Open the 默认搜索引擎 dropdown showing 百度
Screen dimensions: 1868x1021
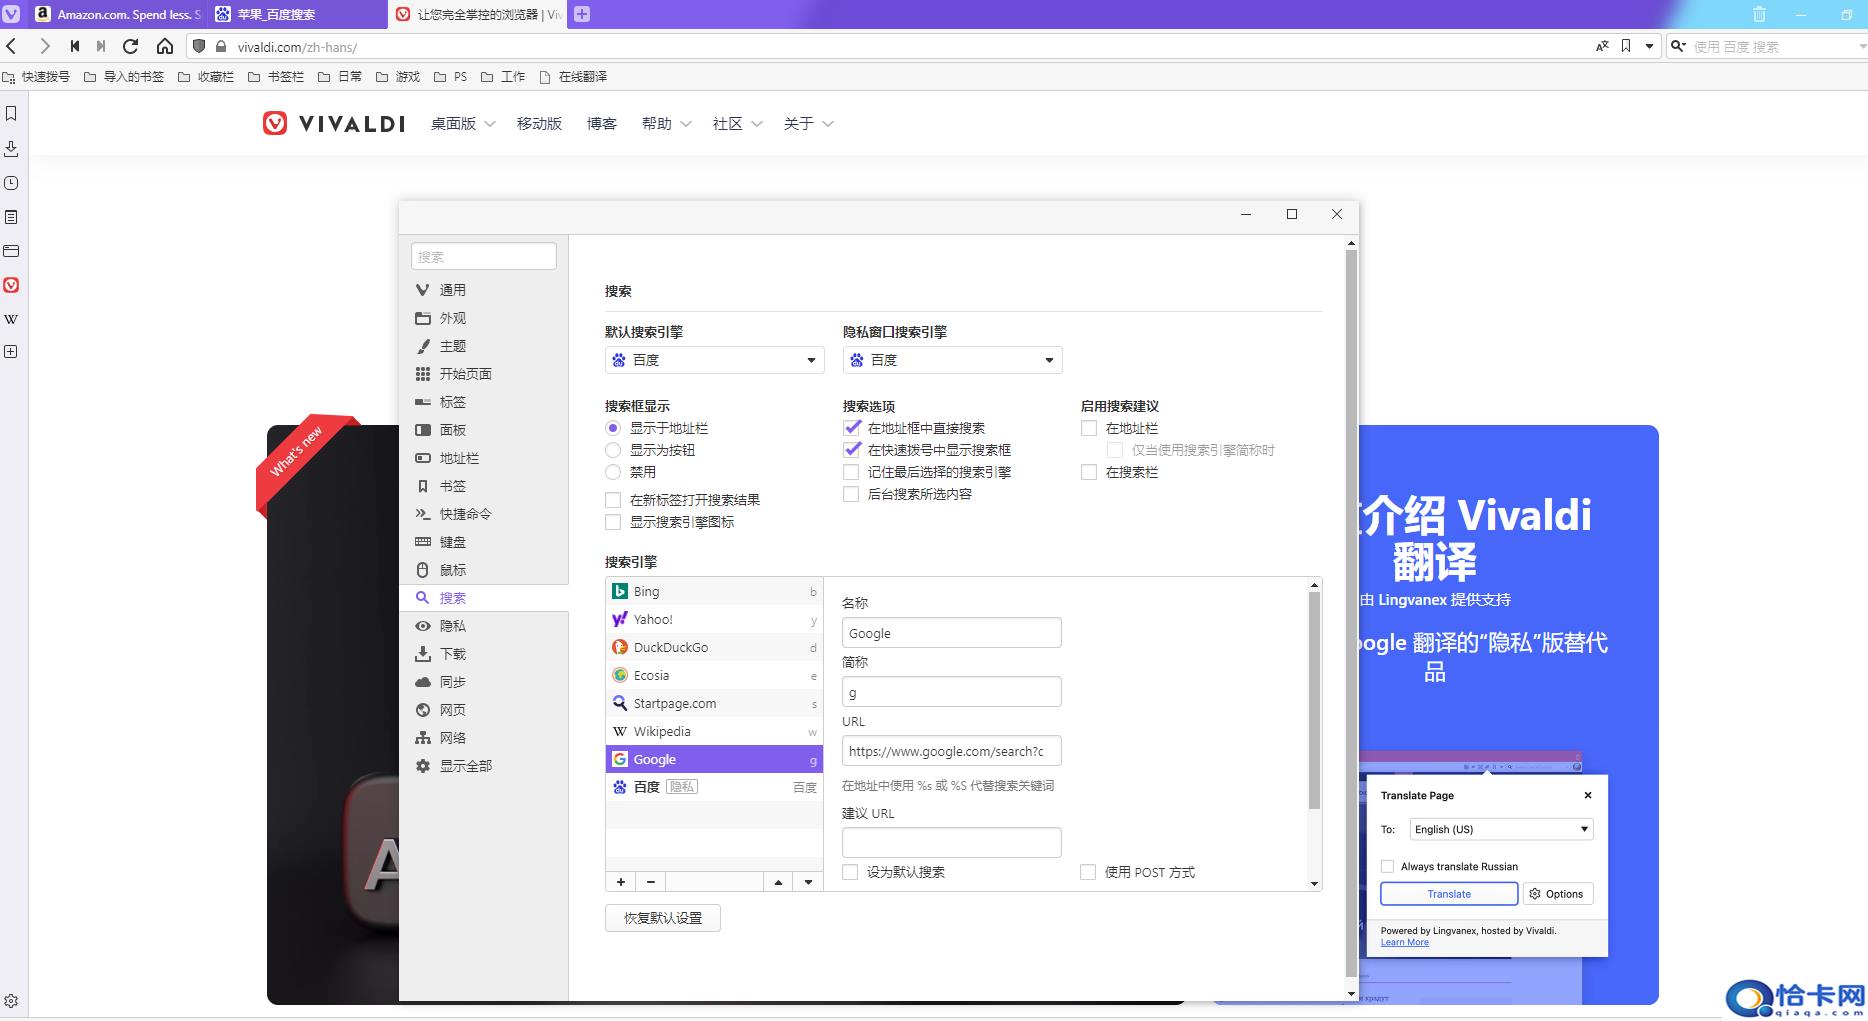pyautogui.click(x=713, y=359)
